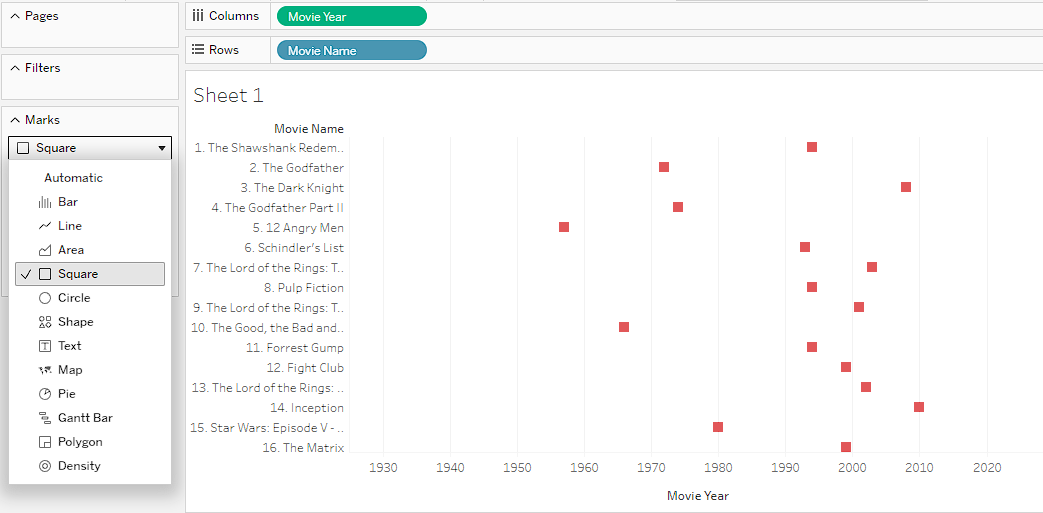Select the Text mark type option
Viewport: 1043px width, 513px height.
69,346
